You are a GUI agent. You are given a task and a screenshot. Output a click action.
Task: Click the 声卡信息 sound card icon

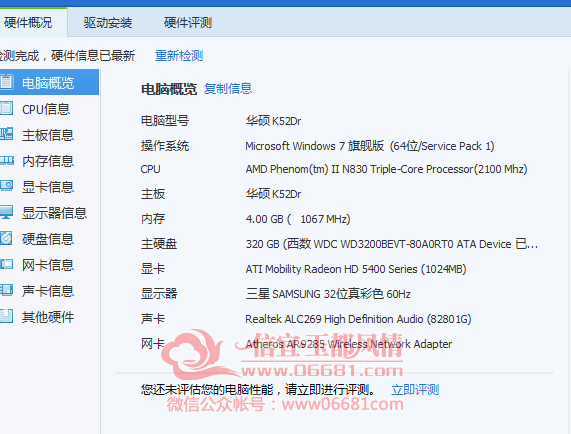[7, 291]
